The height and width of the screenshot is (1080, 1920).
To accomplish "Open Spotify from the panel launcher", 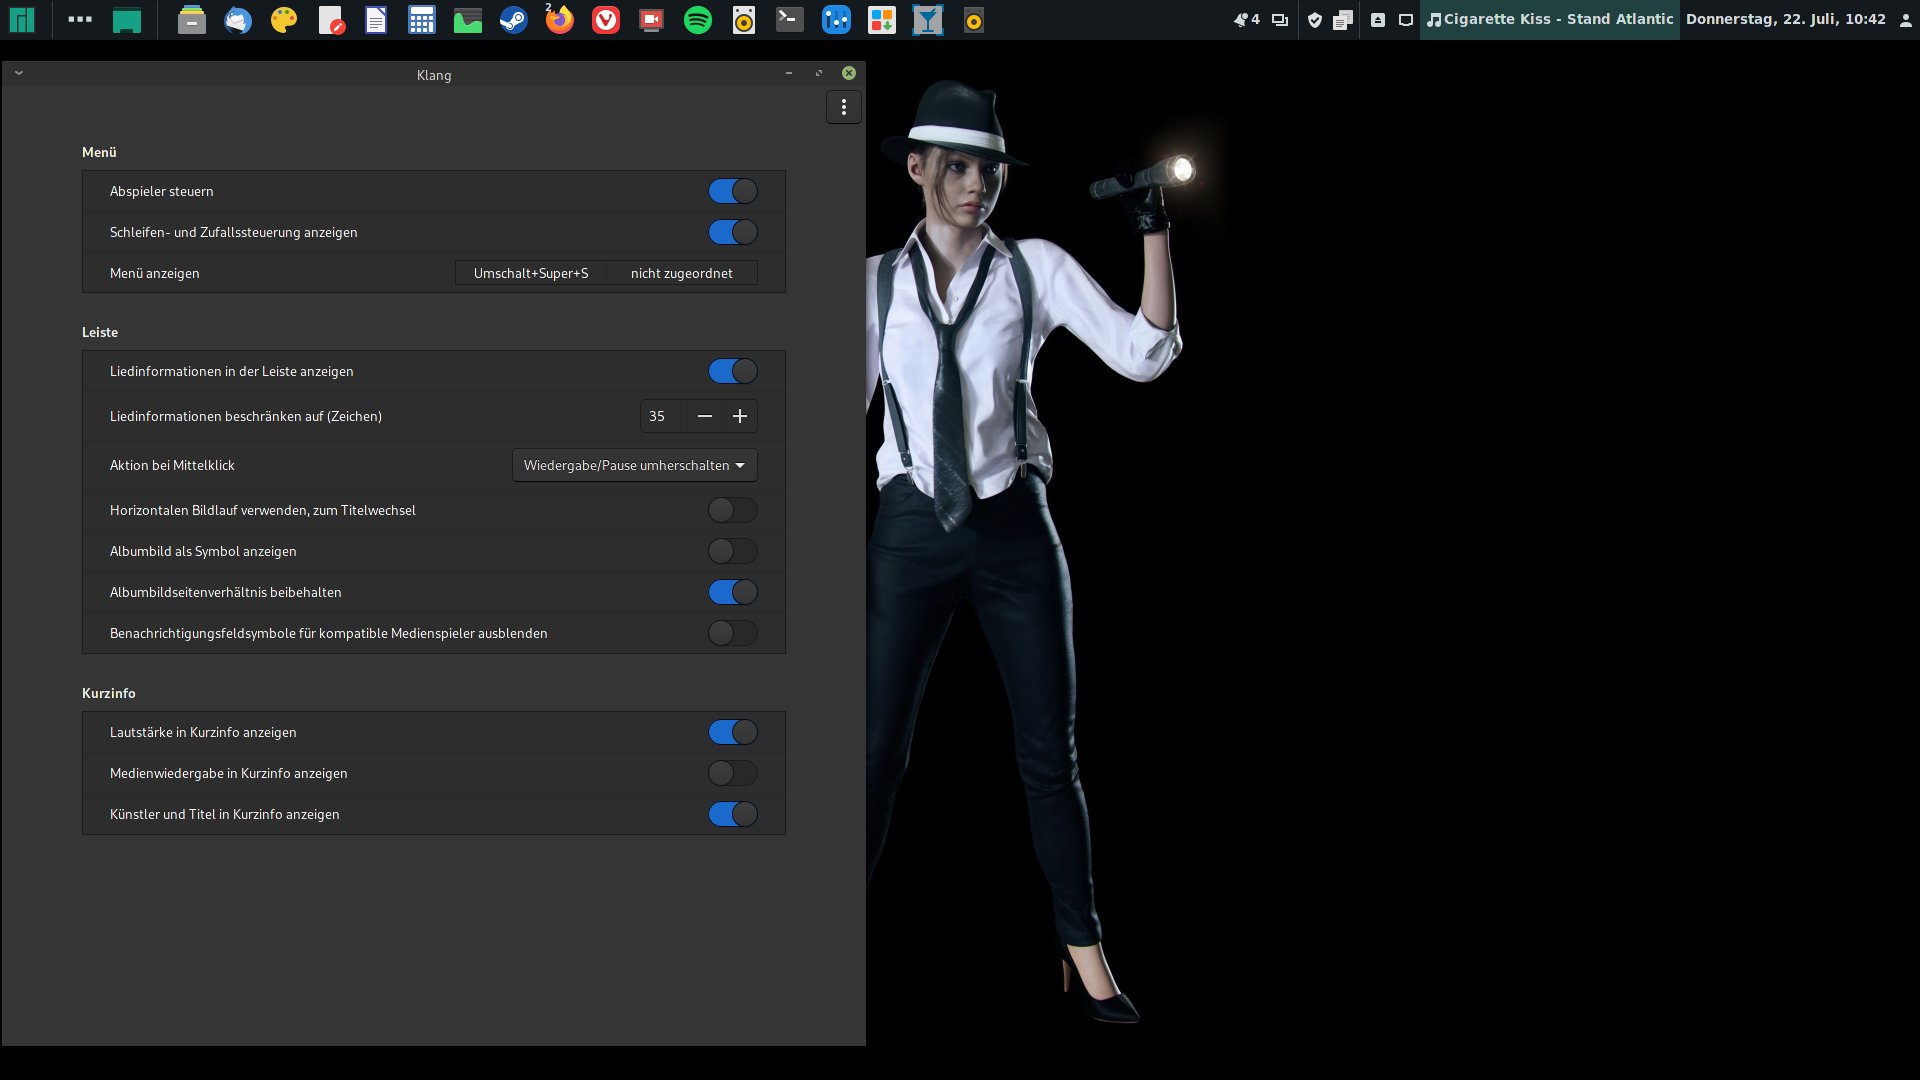I will point(697,20).
